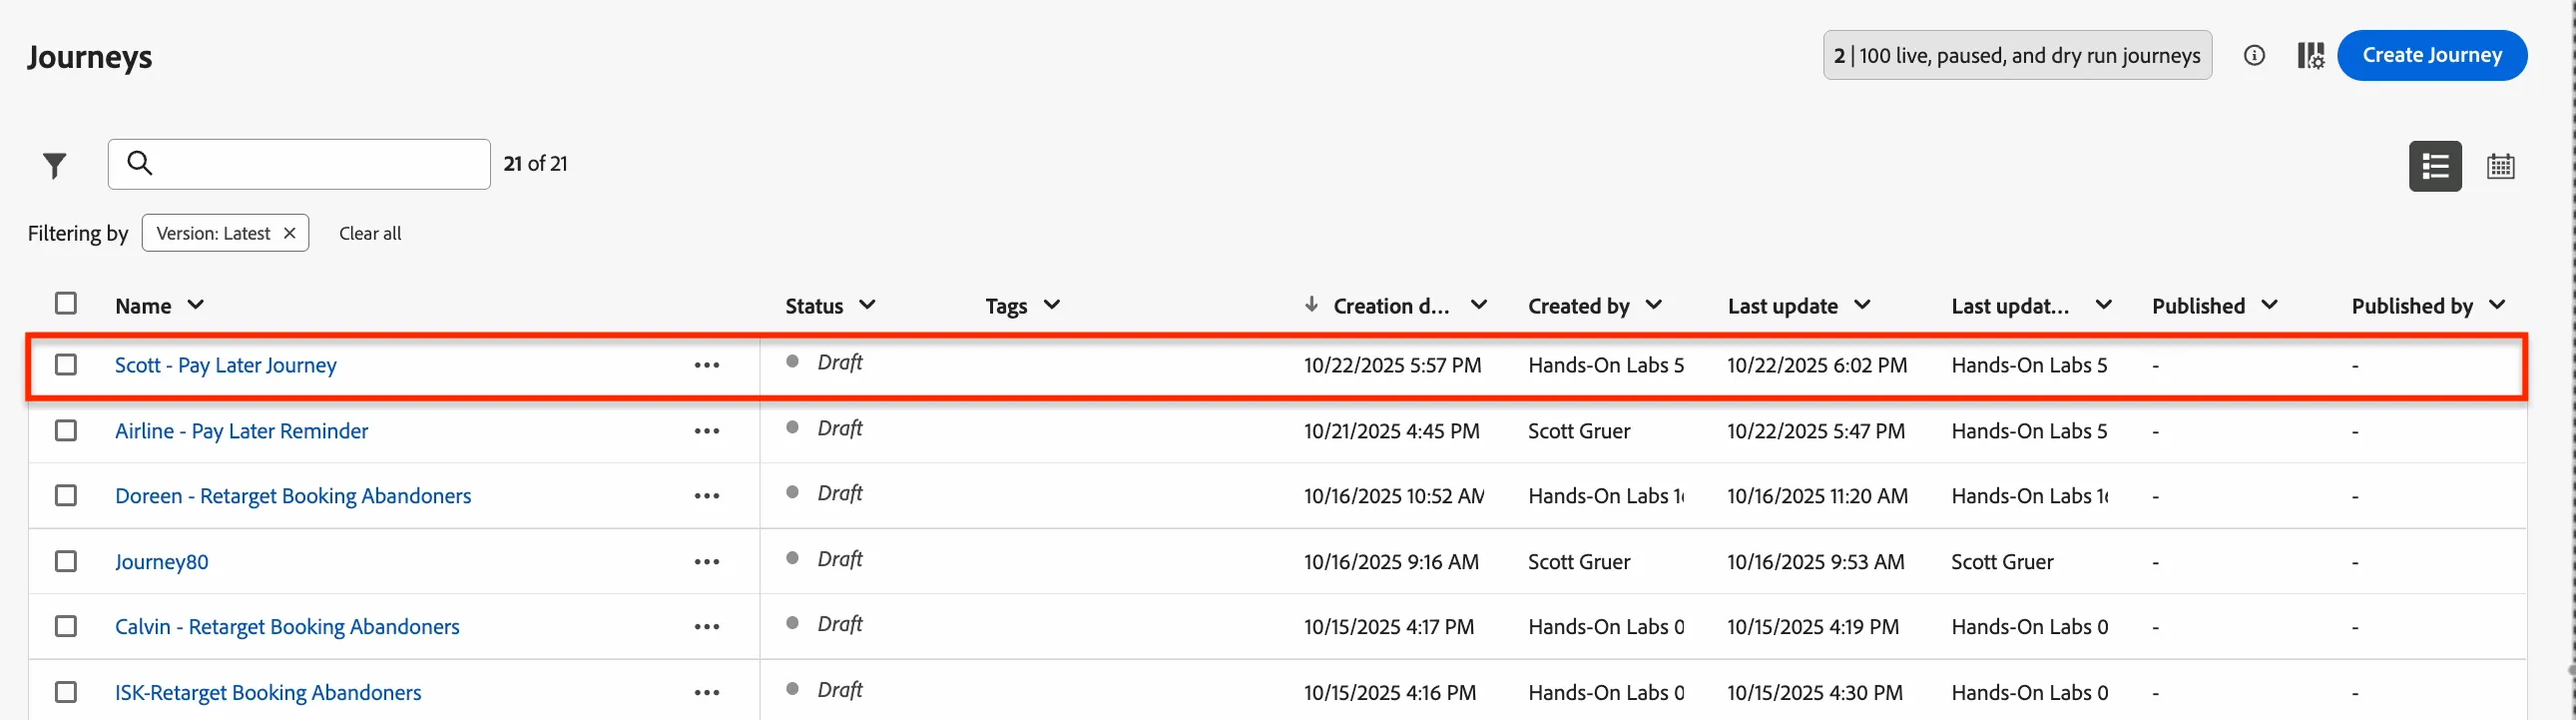Open the Tags column dropdown chevron

(x=1051, y=305)
